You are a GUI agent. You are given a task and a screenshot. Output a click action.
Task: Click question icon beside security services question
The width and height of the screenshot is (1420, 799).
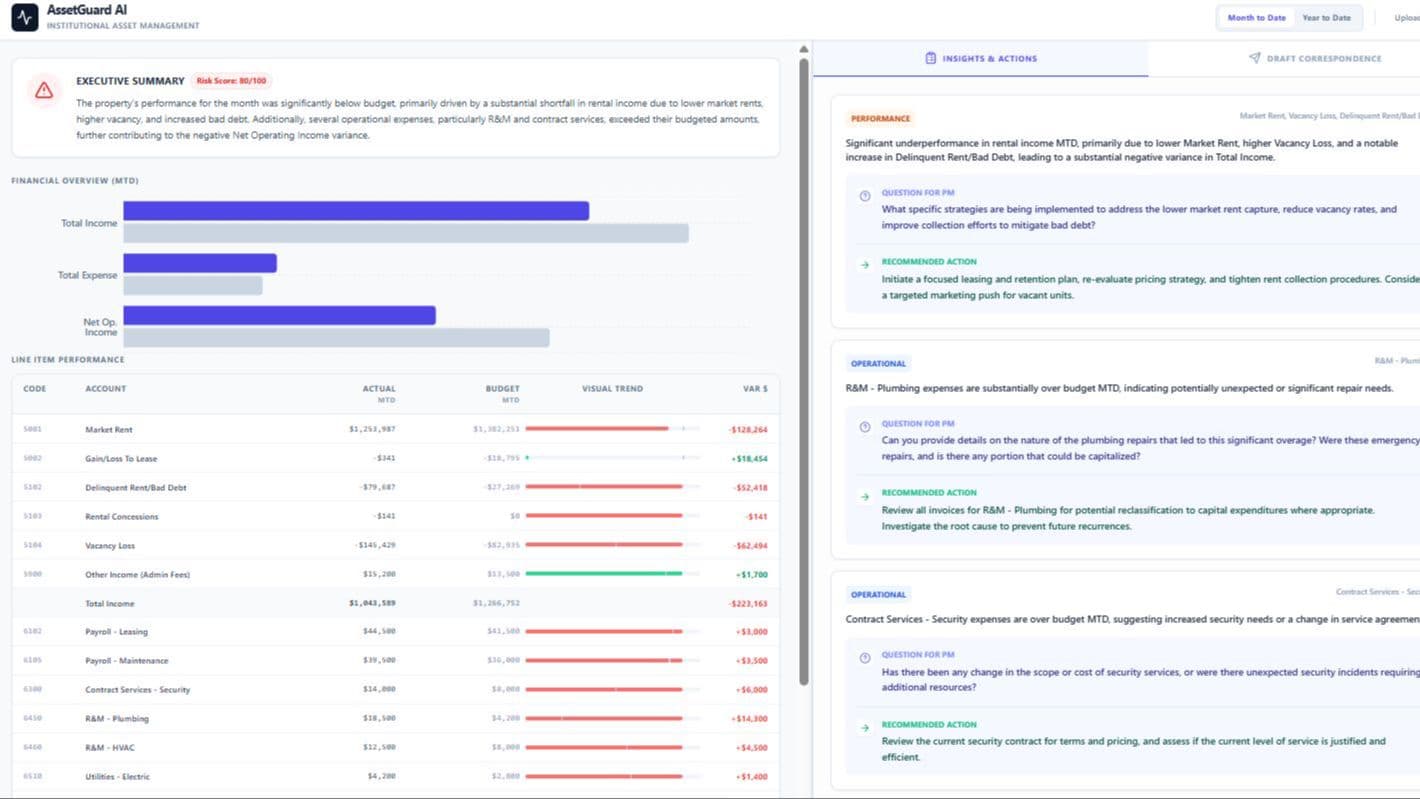[x=865, y=657]
